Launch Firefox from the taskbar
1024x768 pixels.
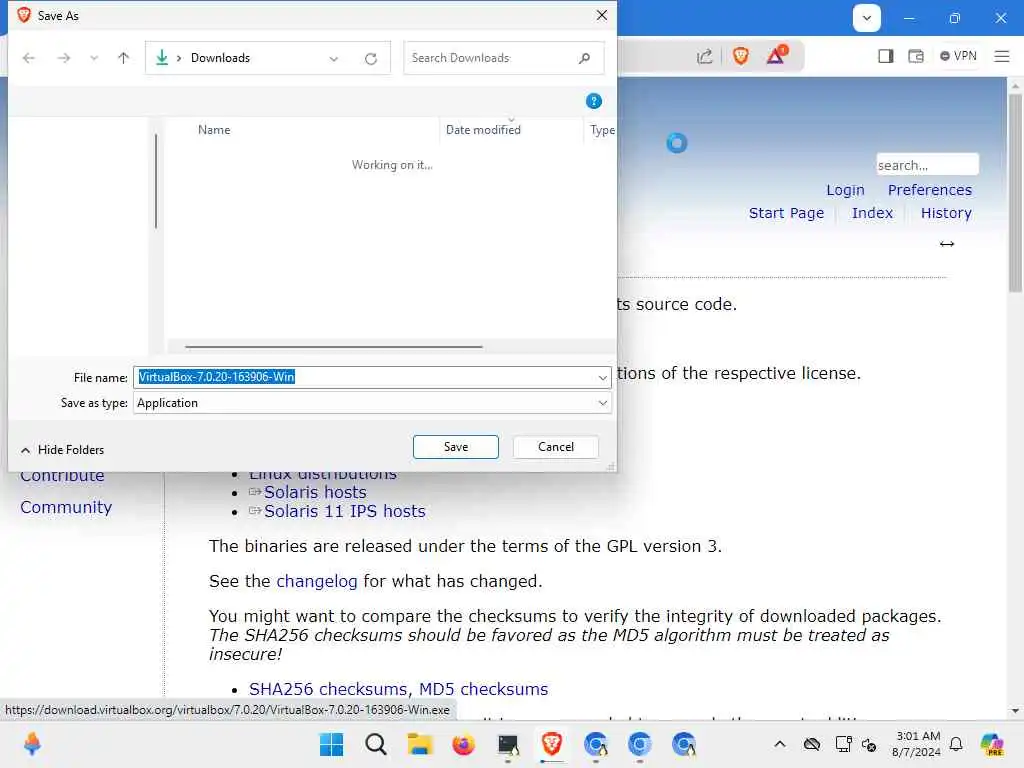pyautogui.click(x=464, y=744)
